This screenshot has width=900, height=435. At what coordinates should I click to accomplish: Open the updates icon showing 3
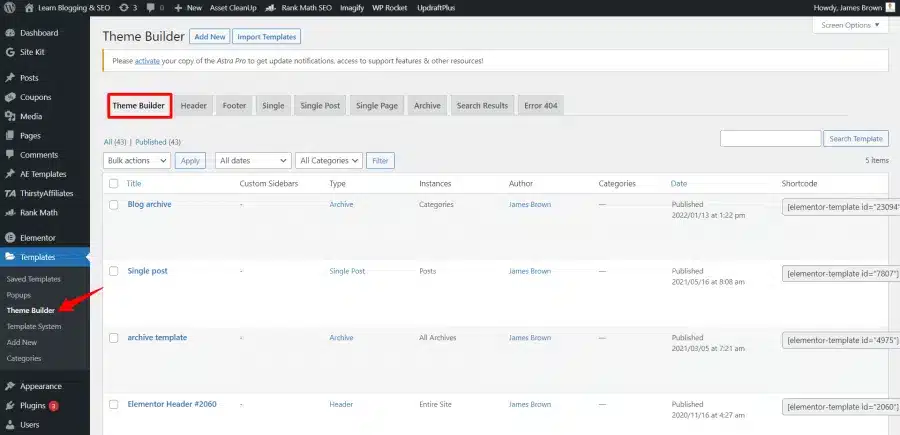click(123, 8)
